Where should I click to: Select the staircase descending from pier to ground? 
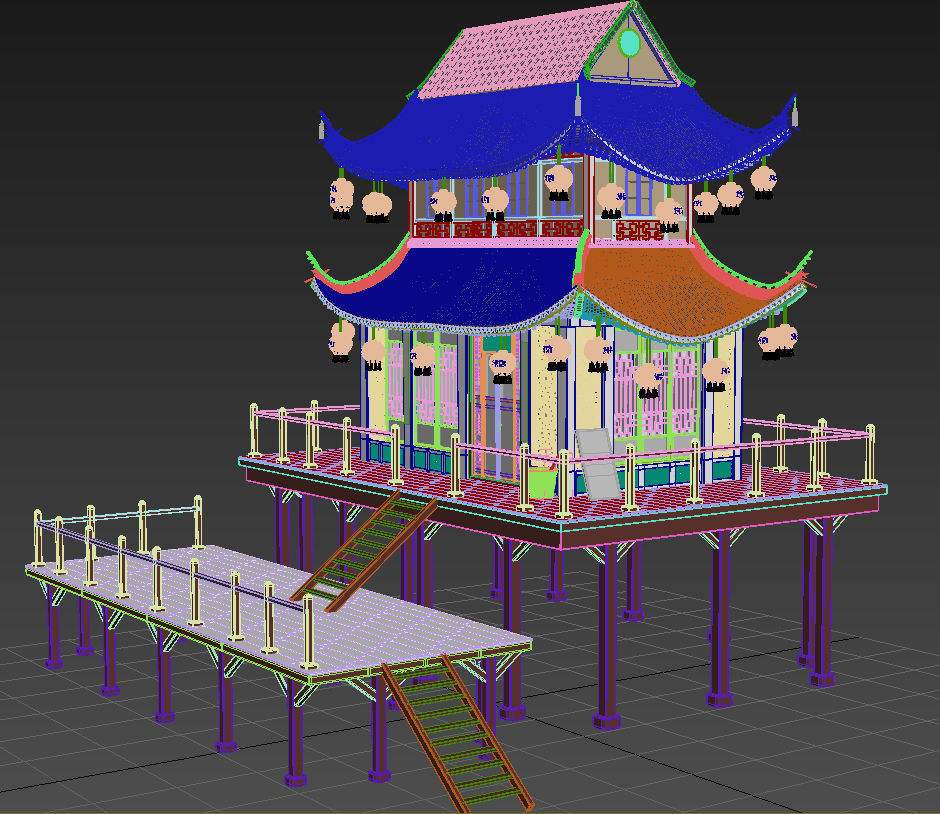pos(457,732)
